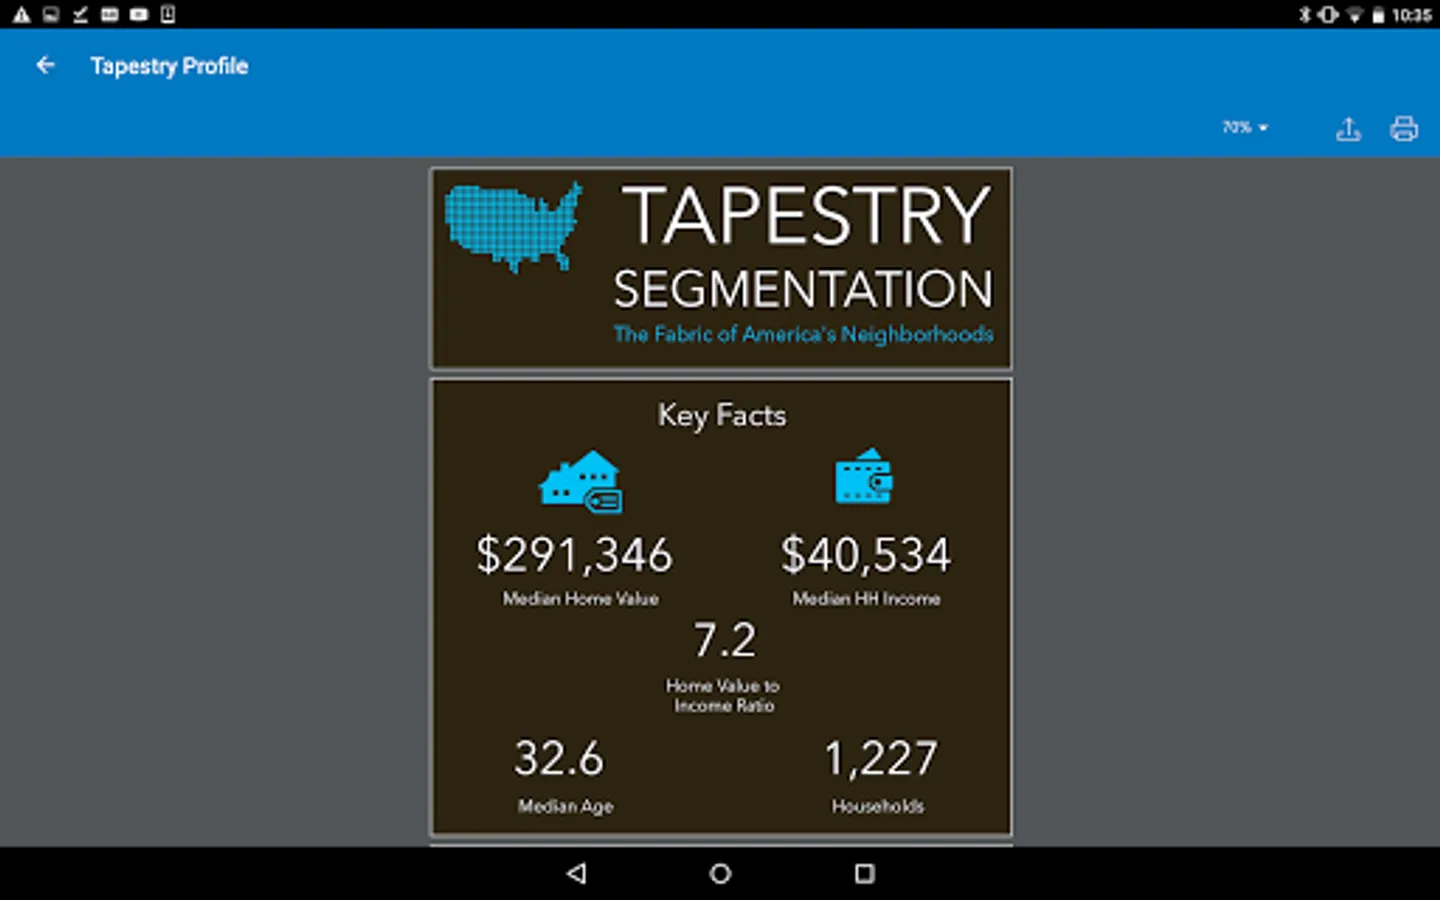Select the 7.2 ratio value
Screen dimensions: 1440x900
pos(725,641)
